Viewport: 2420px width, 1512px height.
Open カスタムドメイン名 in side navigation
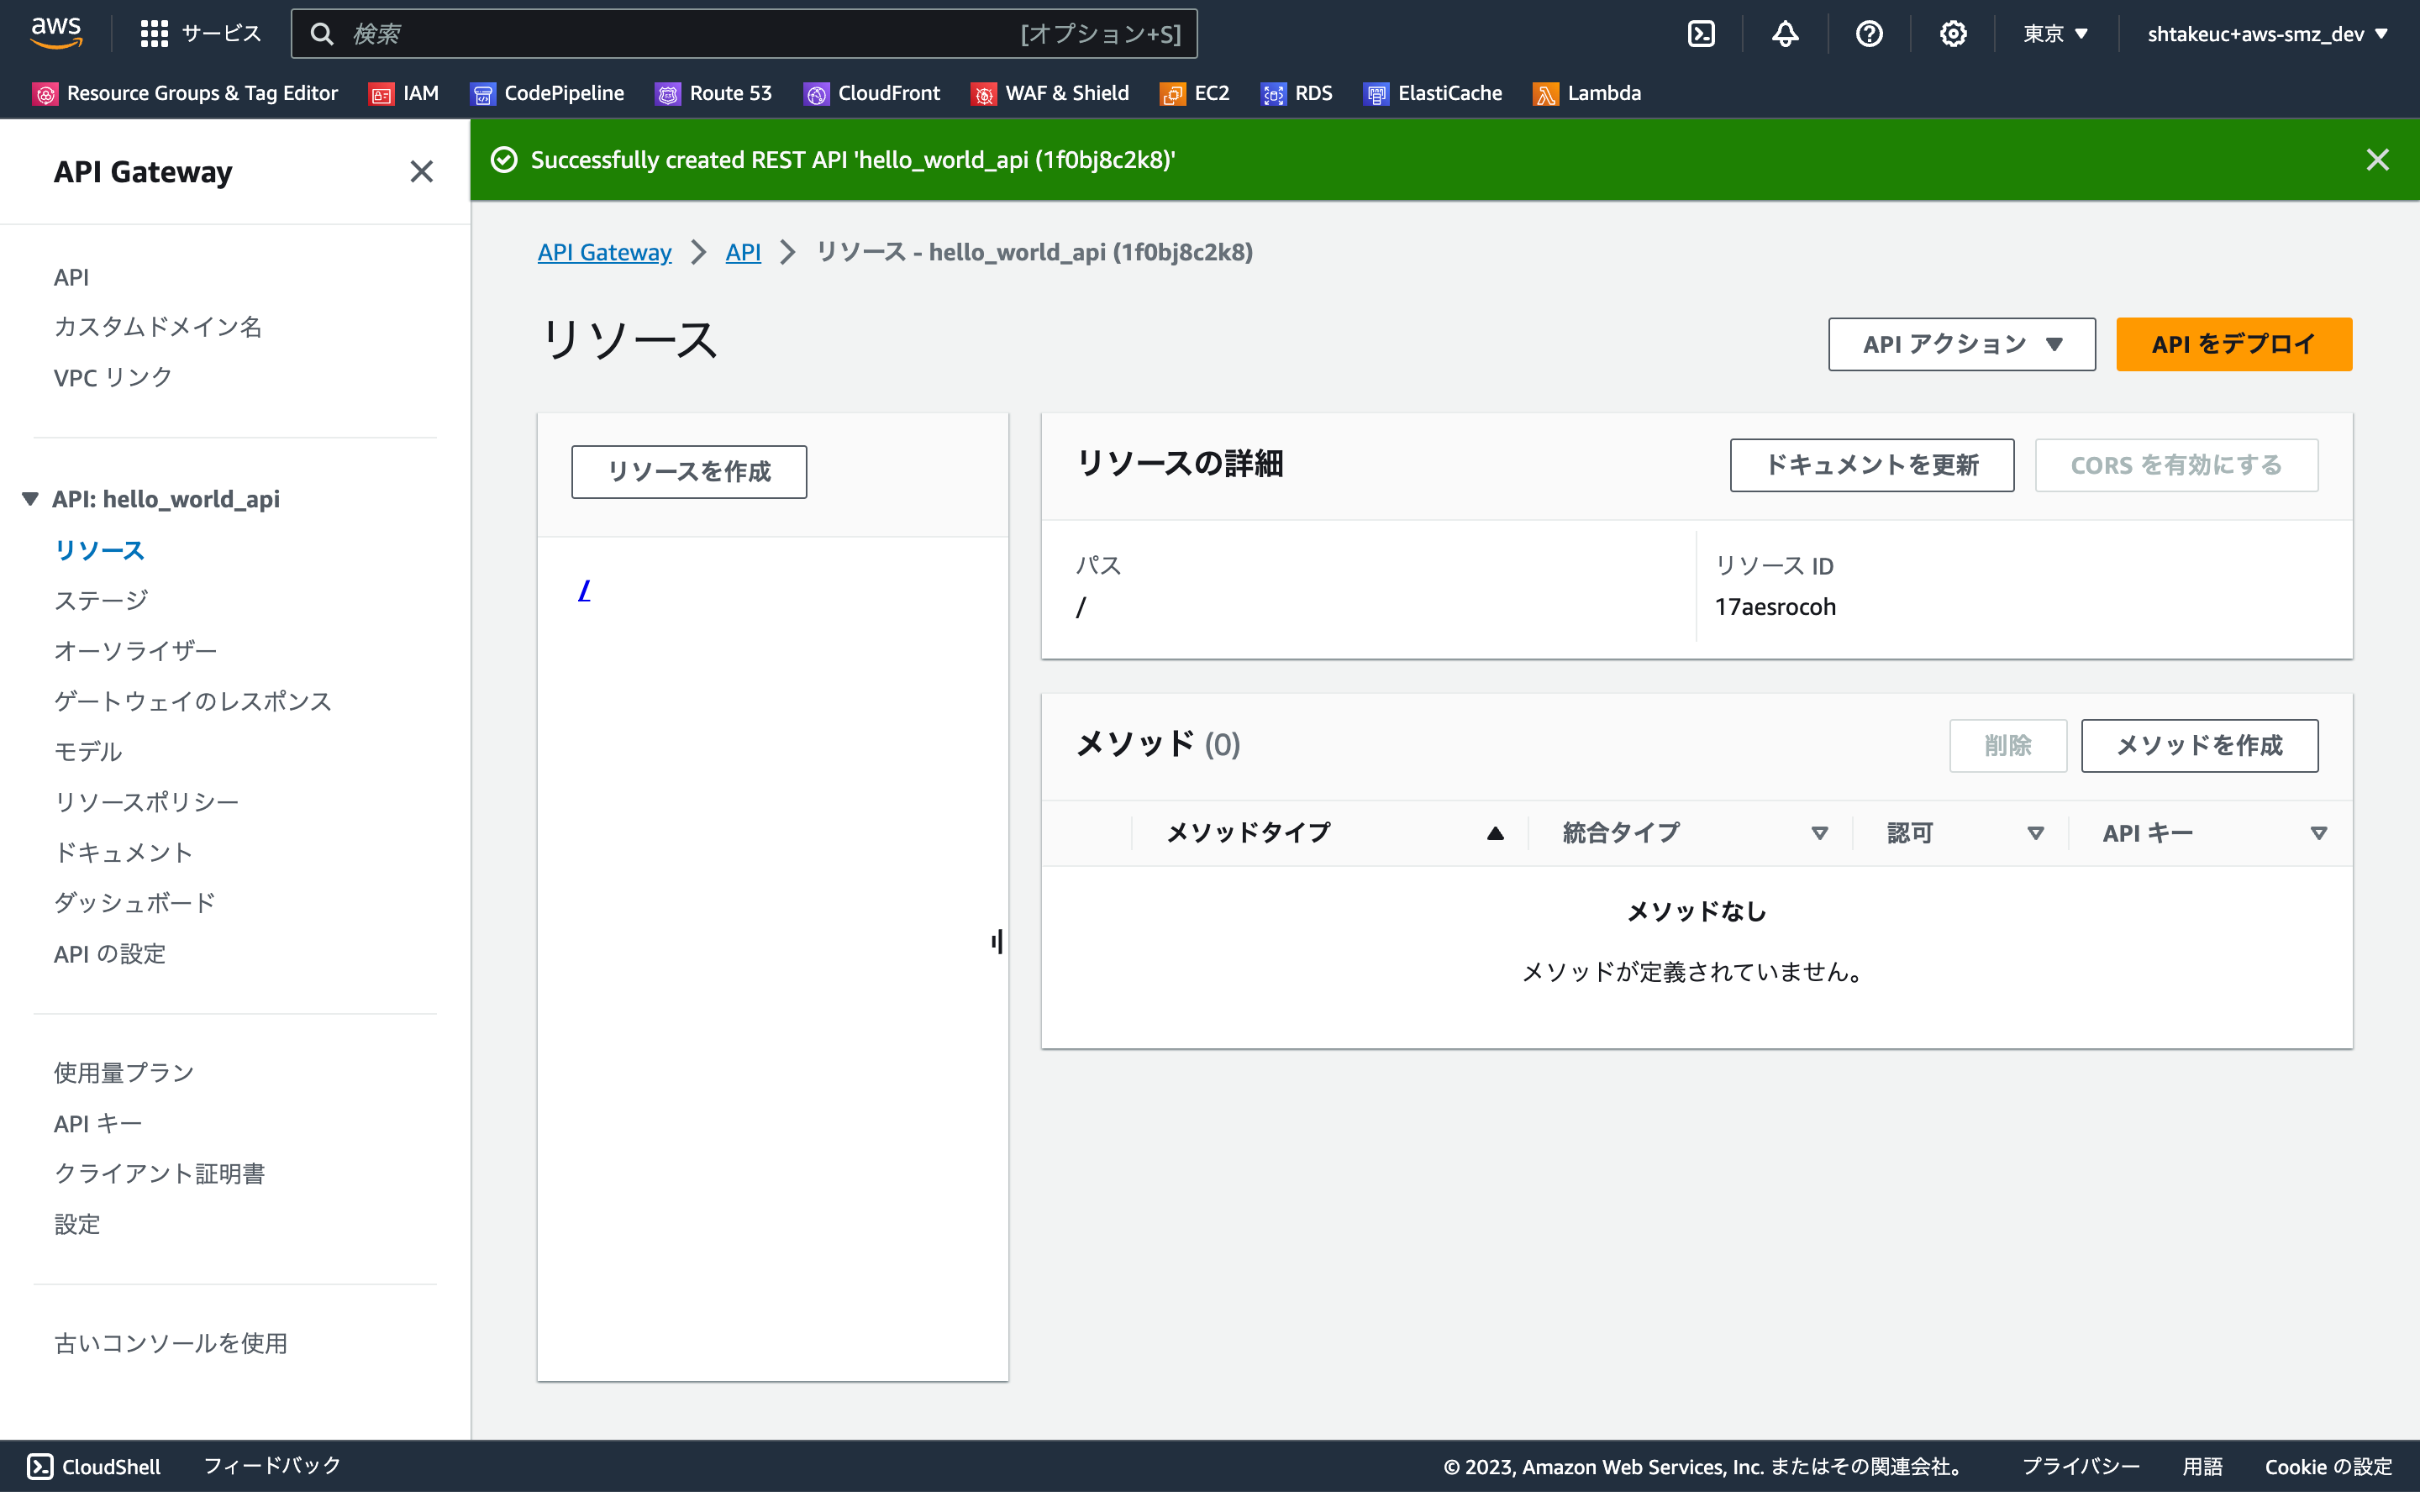pyautogui.click(x=158, y=327)
